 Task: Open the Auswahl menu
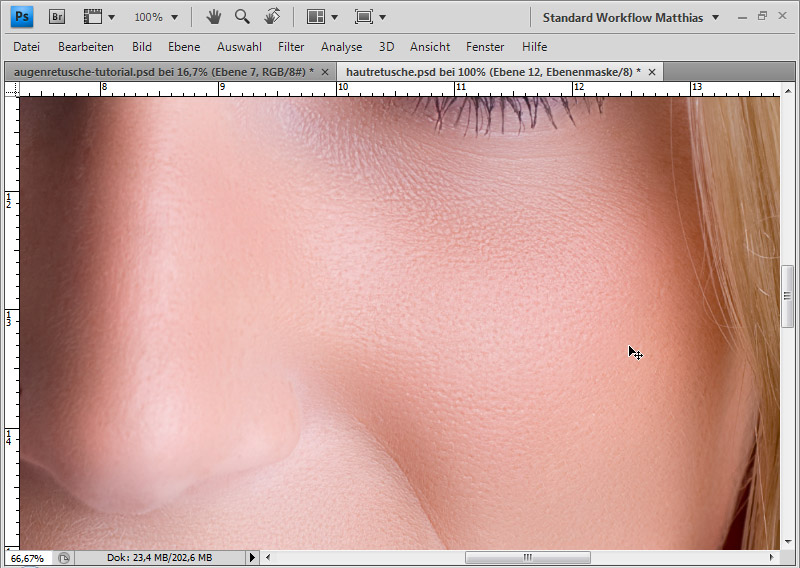[238, 47]
